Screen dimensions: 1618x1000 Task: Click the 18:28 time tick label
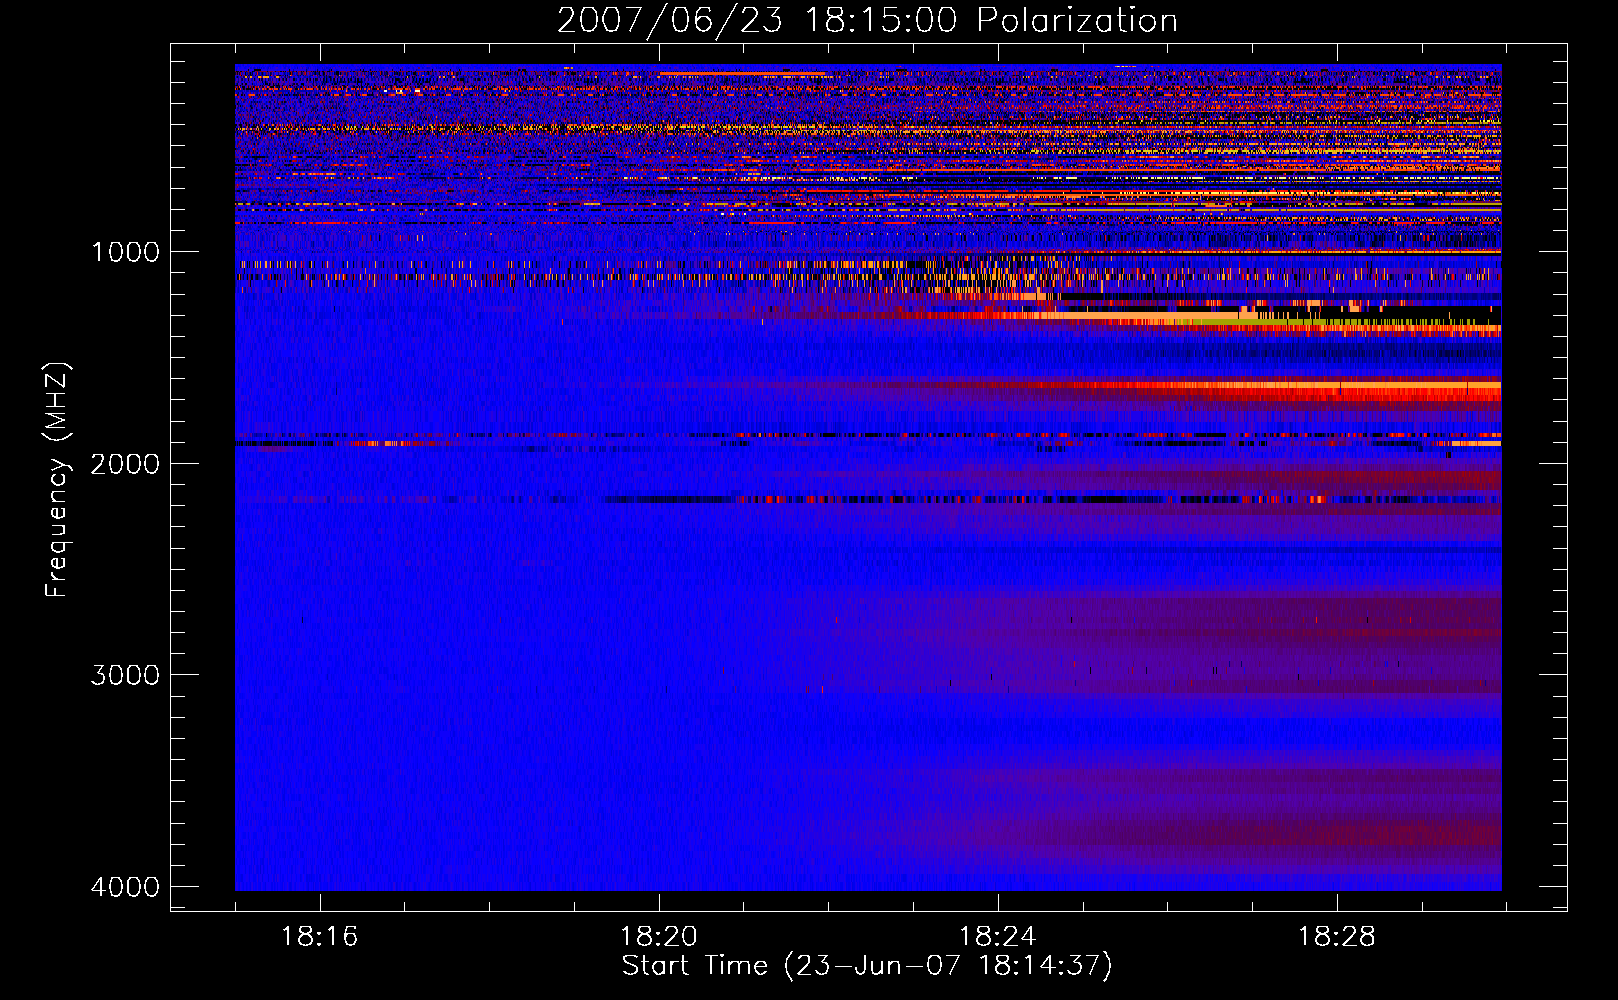click(1337, 937)
